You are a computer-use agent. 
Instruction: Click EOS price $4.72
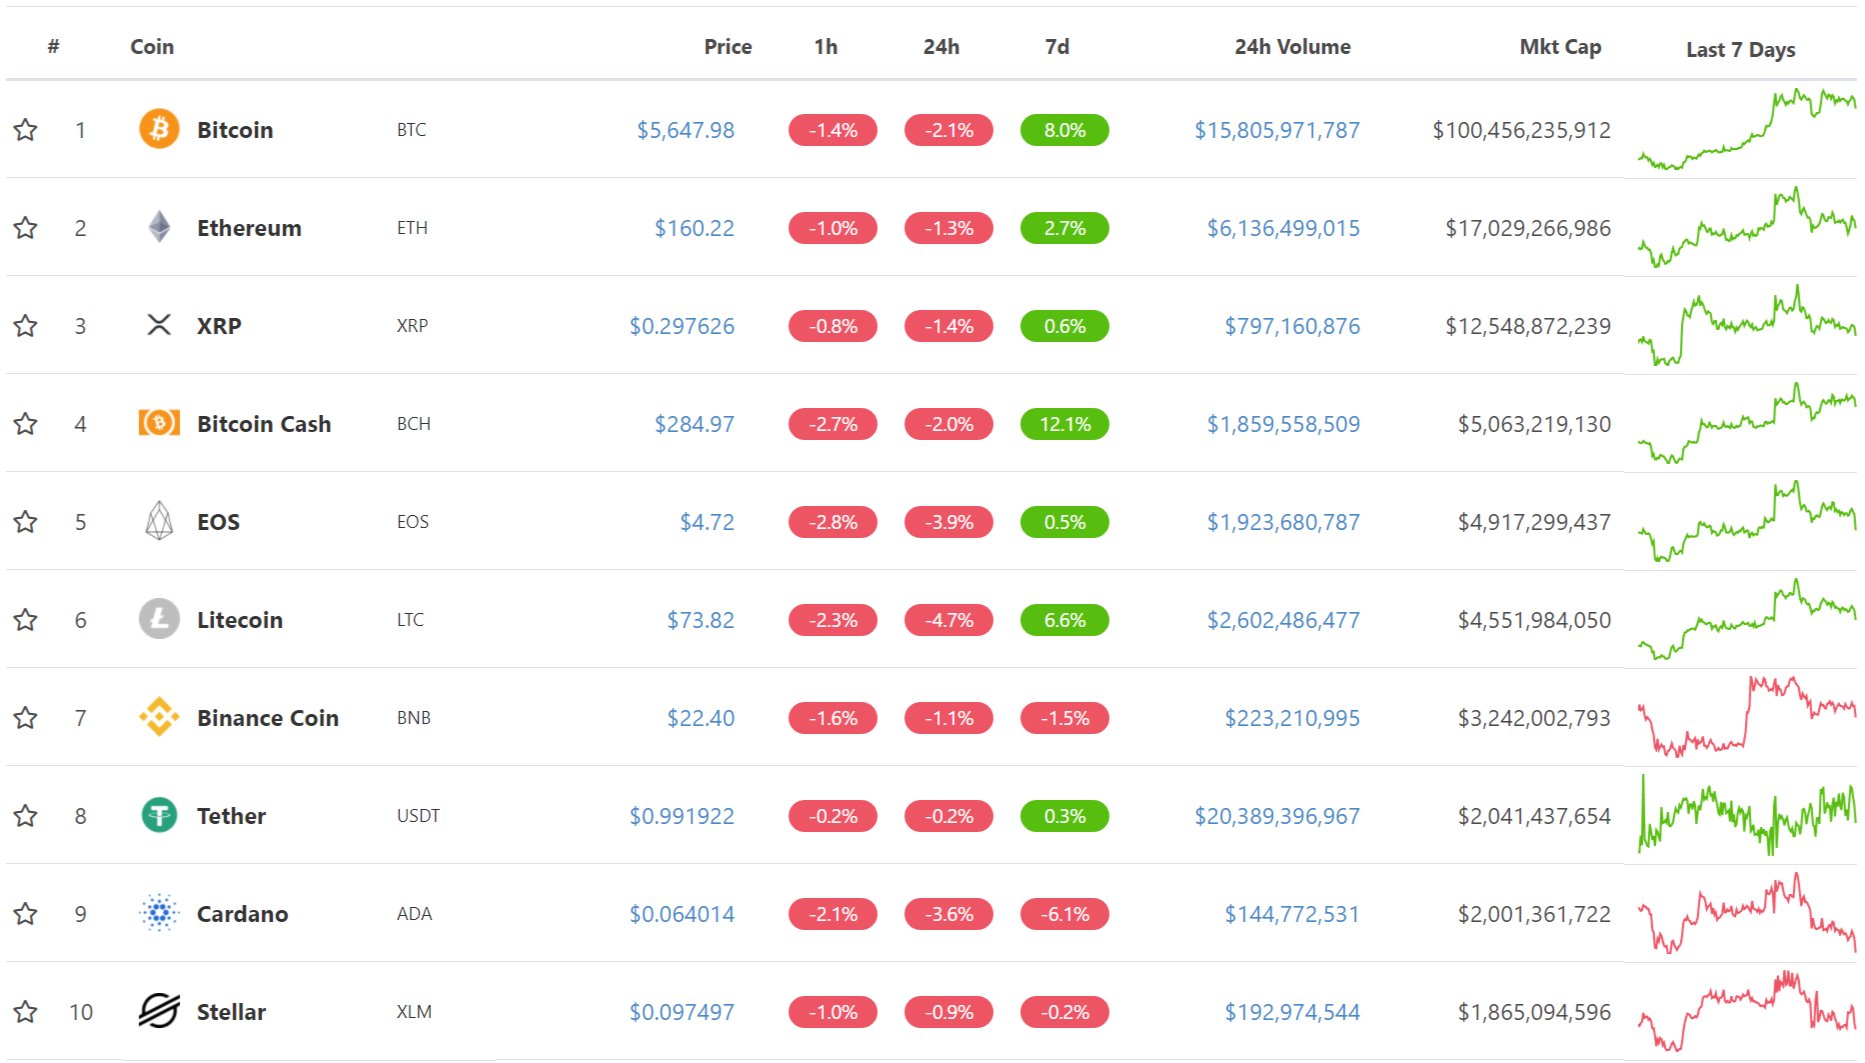pyautogui.click(x=707, y=521)
